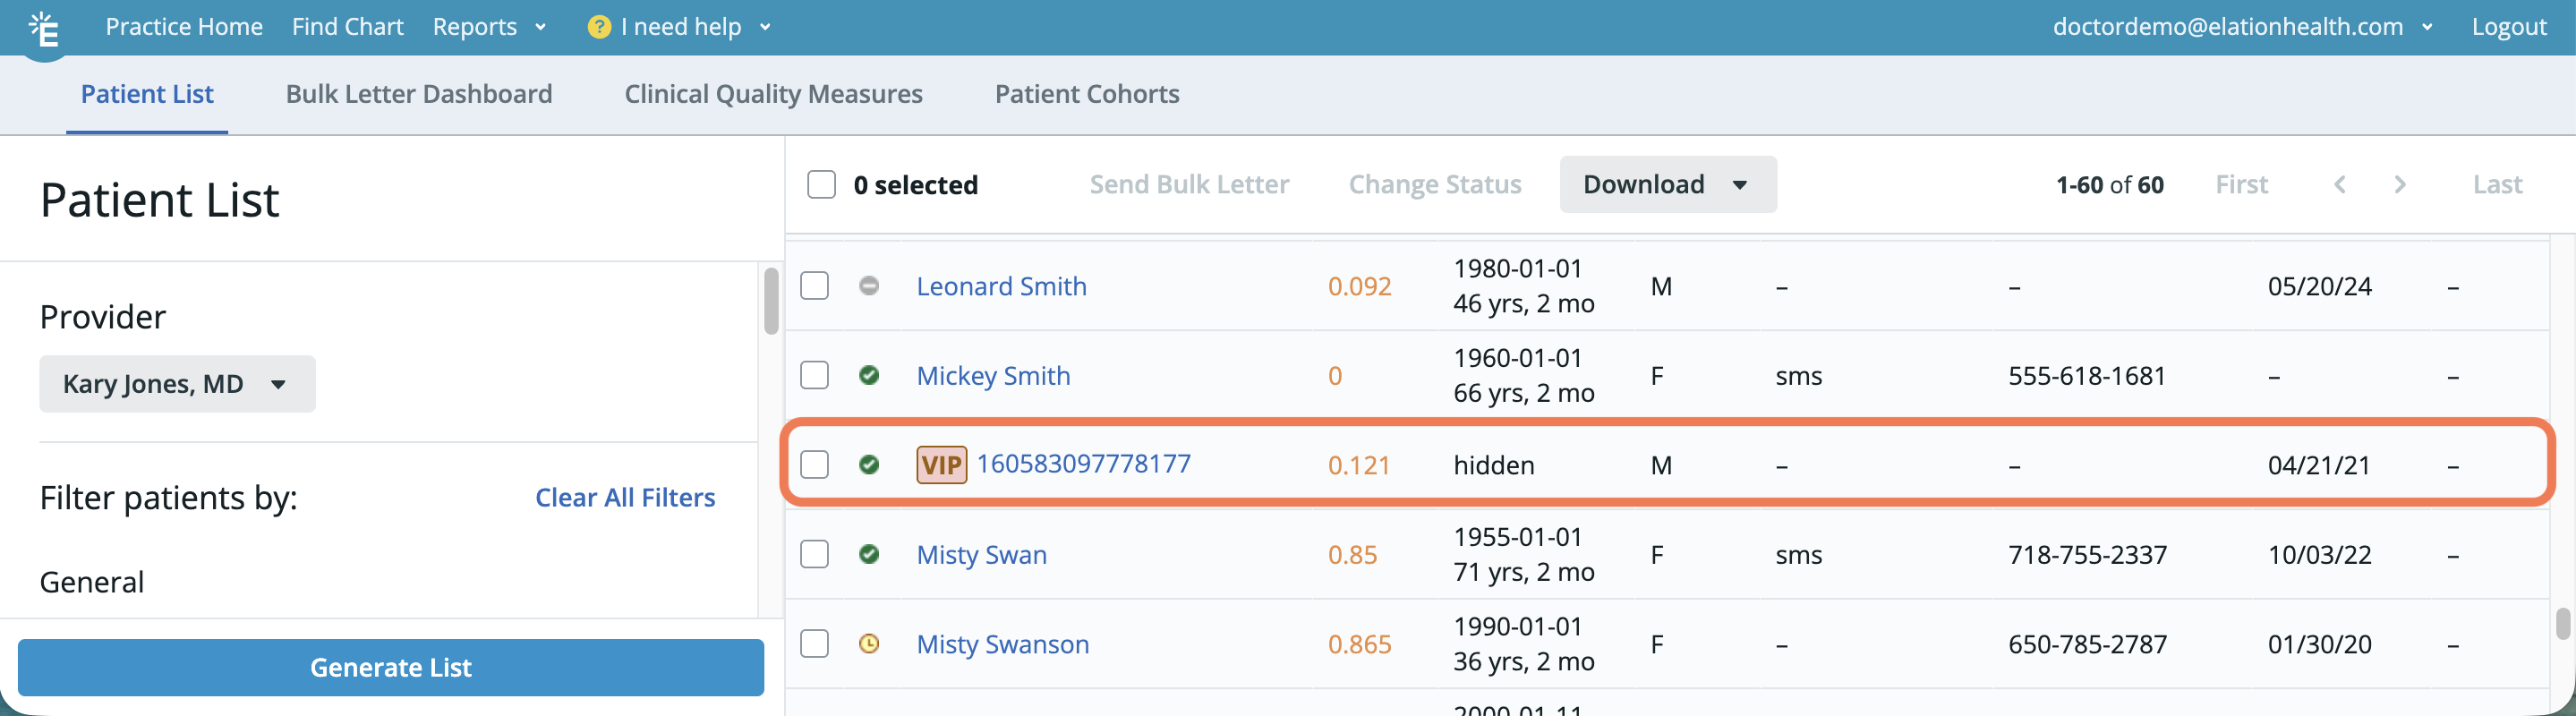This screenshot has height=716, width=2576.
Task: Open the Clinical Quality Measures tab
Action: (x=774, y=94)
